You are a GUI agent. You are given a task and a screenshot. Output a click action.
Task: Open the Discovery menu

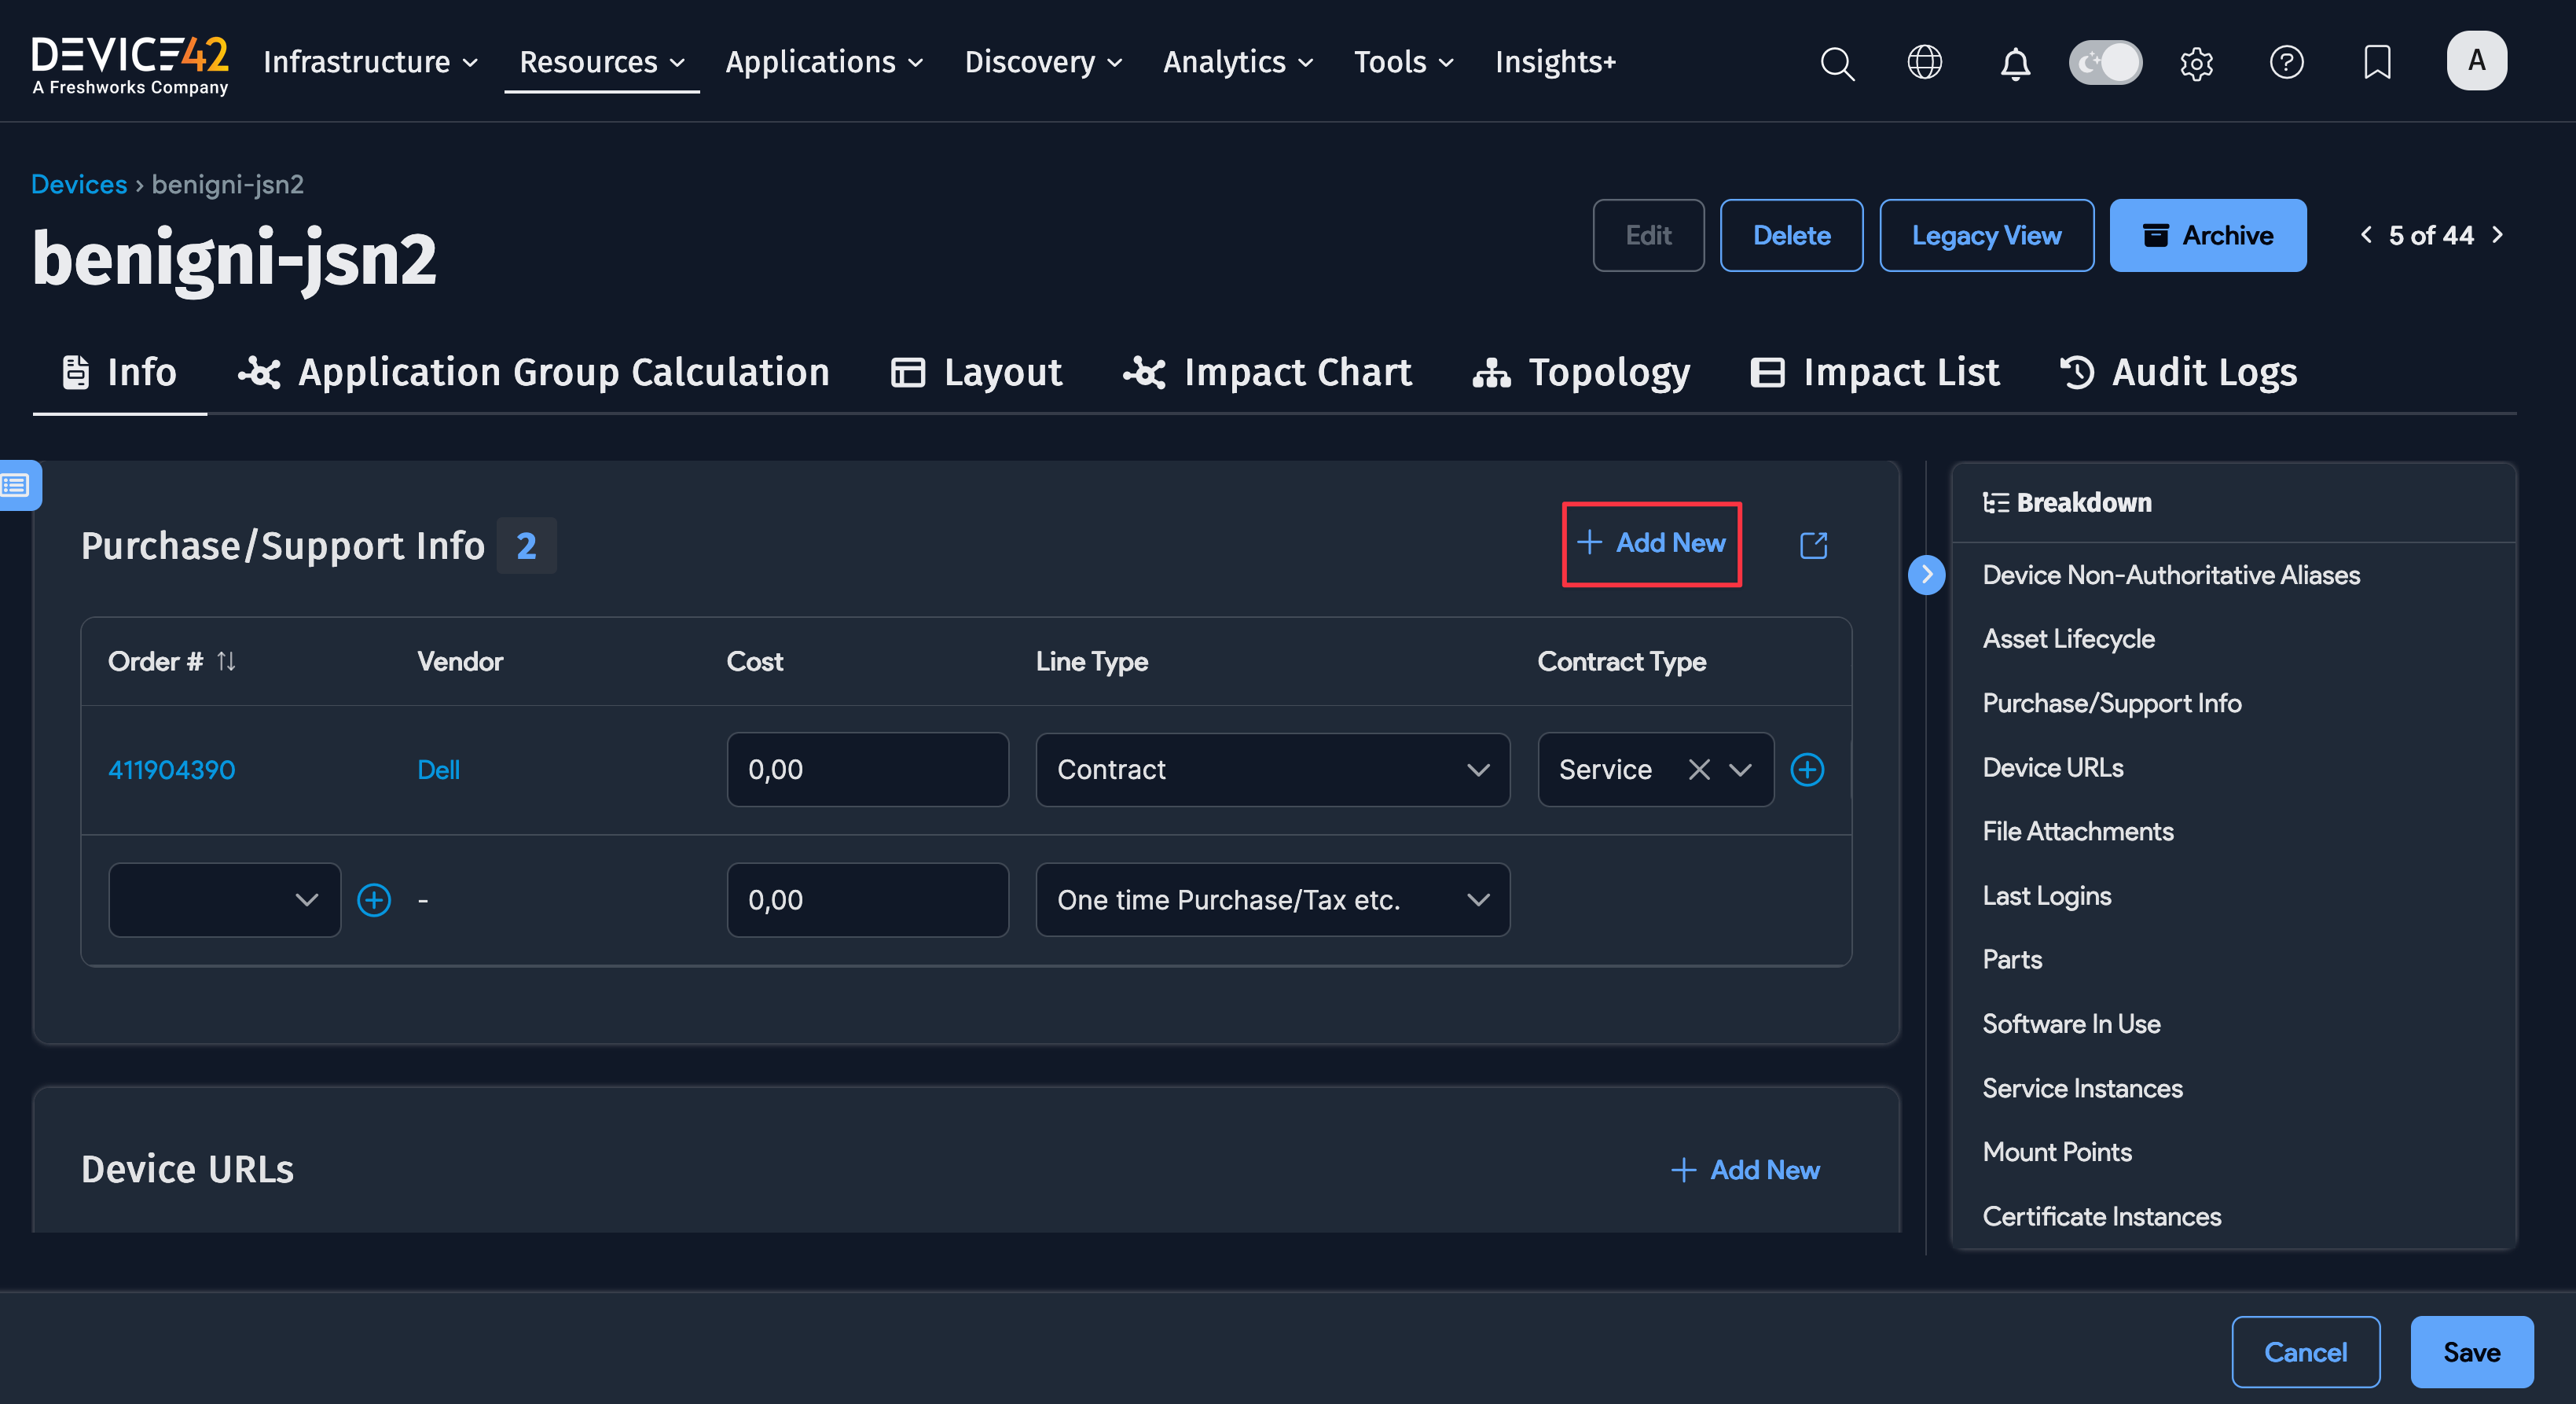point(1043,62)
